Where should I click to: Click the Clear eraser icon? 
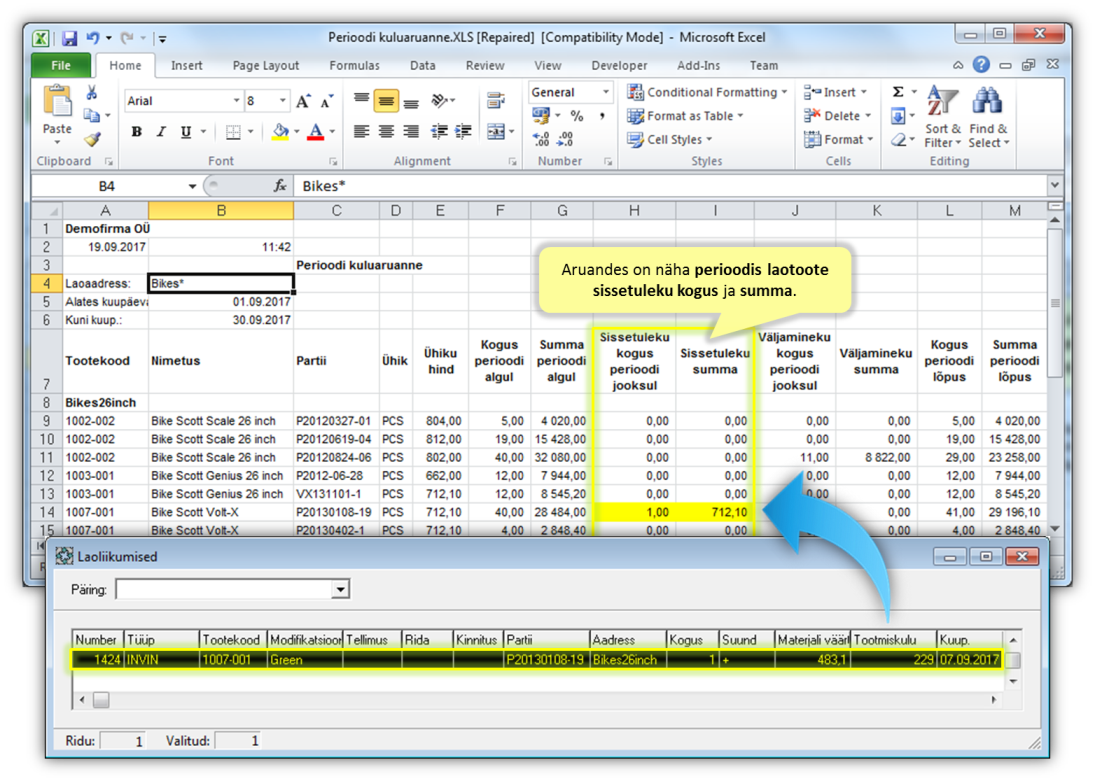pyautogui.click(x=898, y=140)
